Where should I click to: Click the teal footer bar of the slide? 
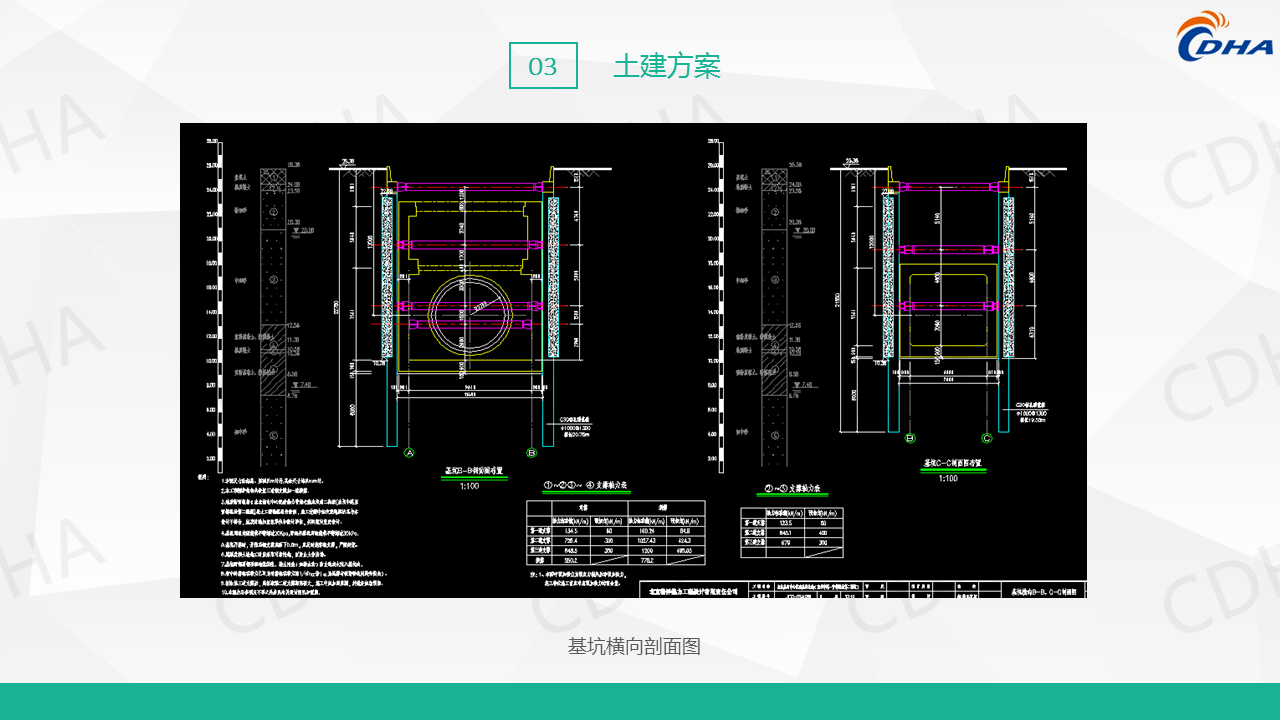[640, 701]
